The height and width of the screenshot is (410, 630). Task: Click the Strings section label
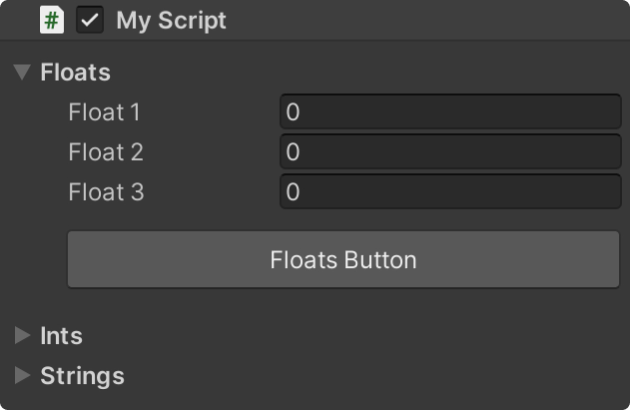pos(82,376)
